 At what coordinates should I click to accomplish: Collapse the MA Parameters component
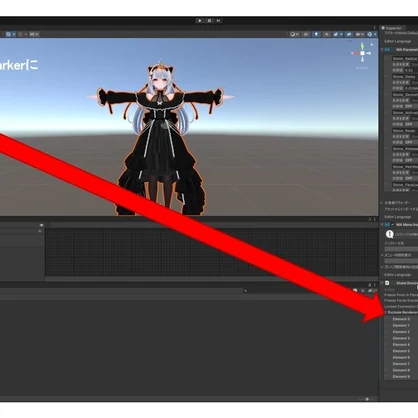(x=382, y=49)
